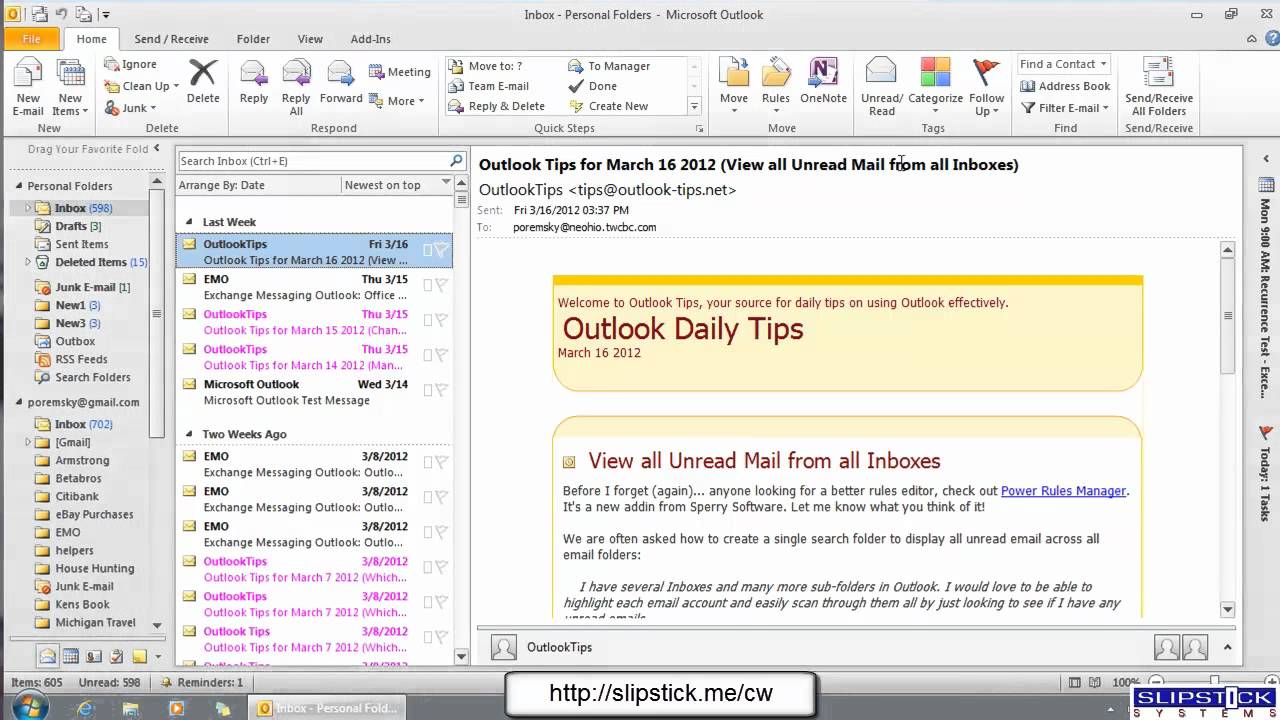Open the Address Book
1280x720 pixels.
coord(1065,86)
